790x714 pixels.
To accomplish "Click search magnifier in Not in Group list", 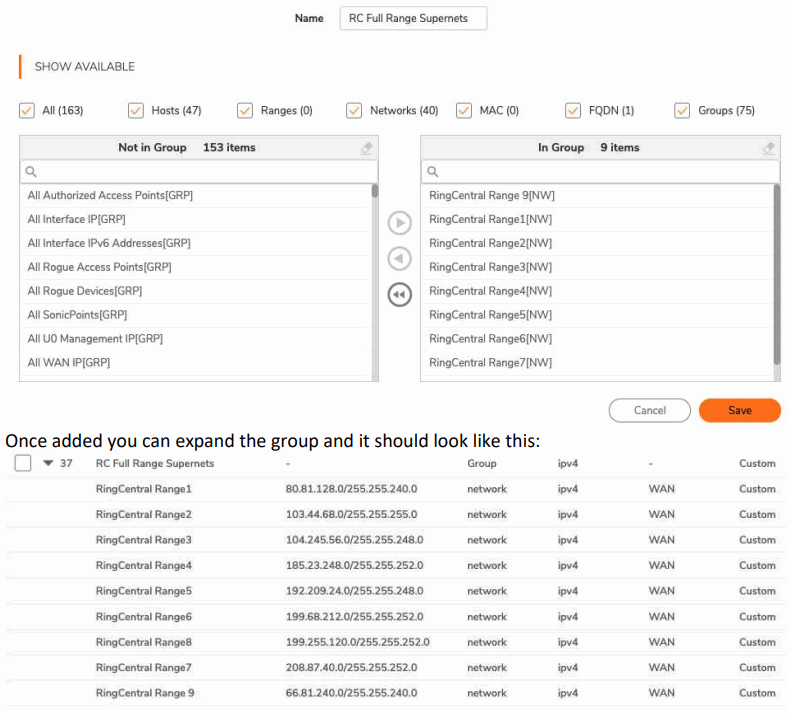I will pos(31,172).
